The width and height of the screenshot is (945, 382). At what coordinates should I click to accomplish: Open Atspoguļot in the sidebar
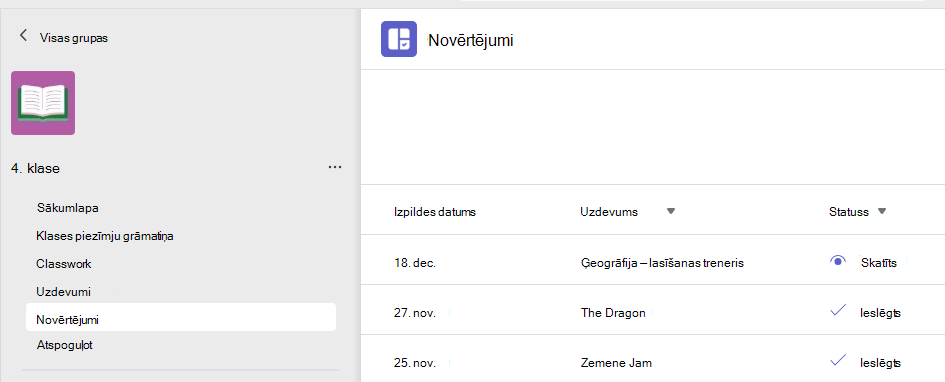click(64, 345)
